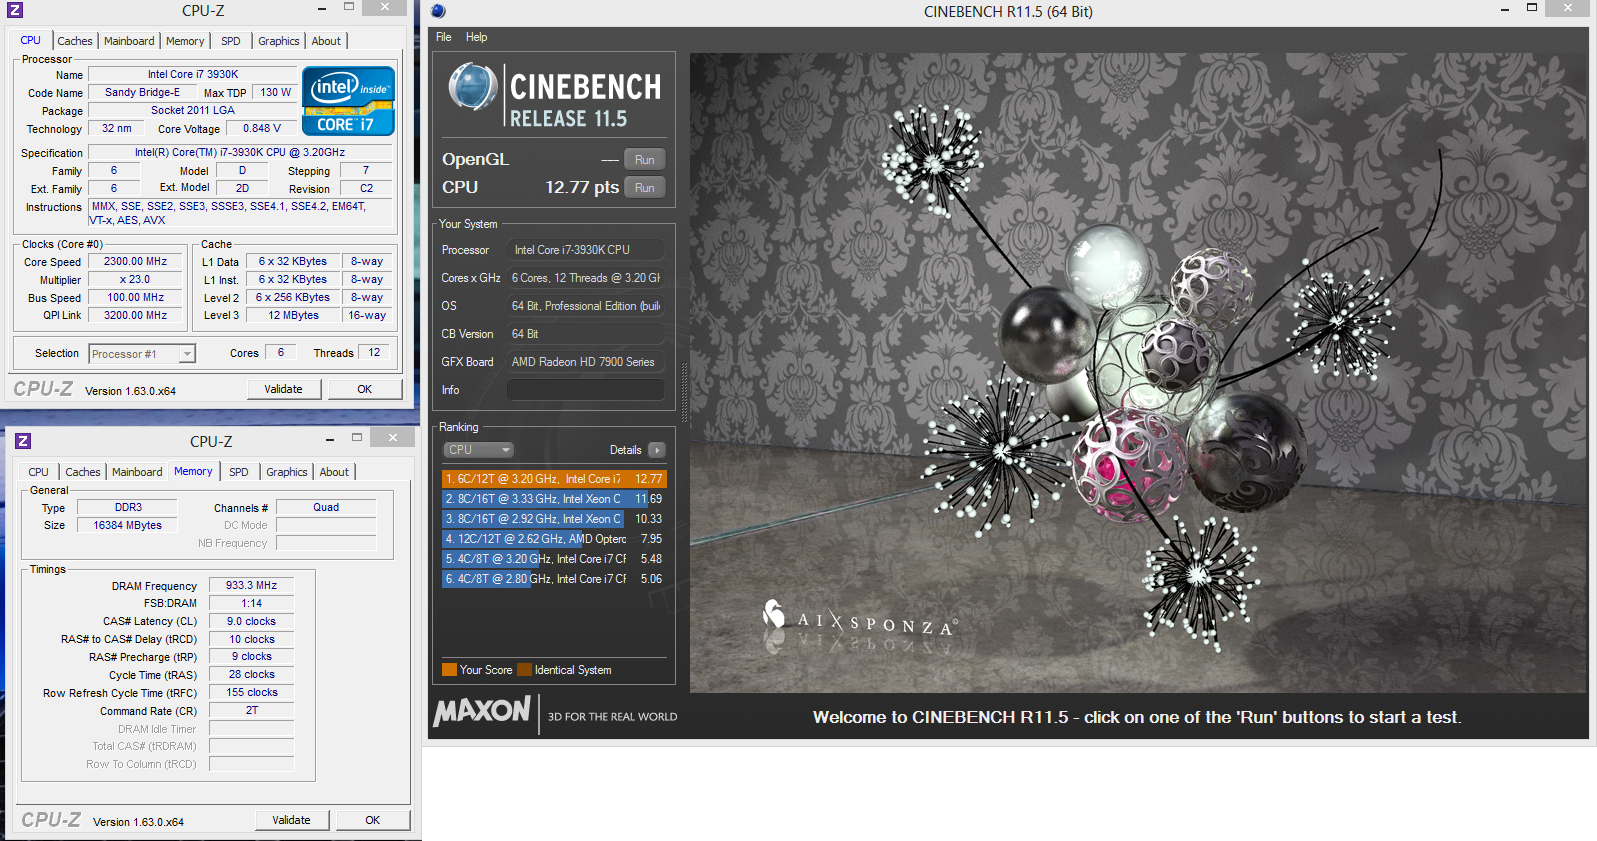Select CPU tab in lower CPU-Z window
This screenshot has width=1597, height=841.
[38, 472]
